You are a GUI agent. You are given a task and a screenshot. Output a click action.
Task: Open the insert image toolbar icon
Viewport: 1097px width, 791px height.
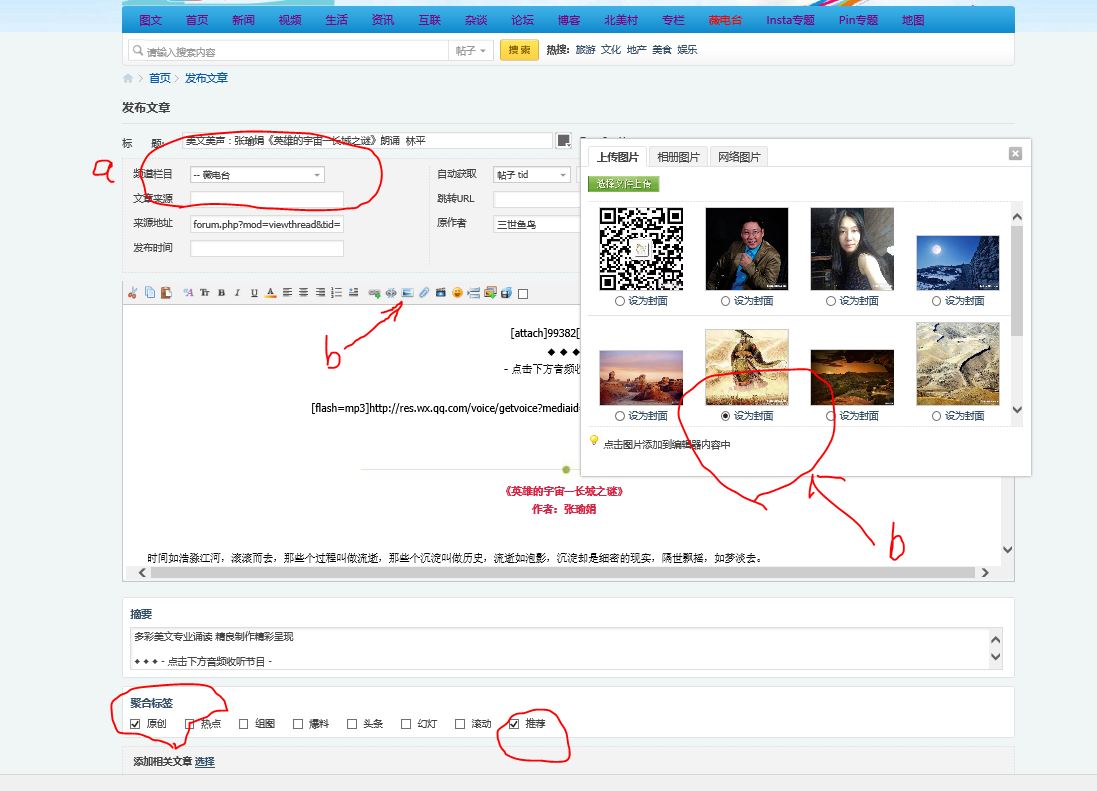407,293
